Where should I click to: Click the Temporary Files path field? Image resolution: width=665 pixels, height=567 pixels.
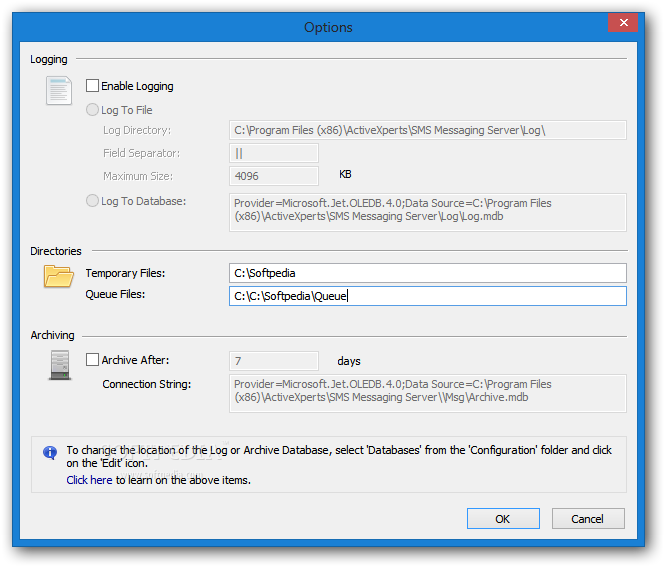click(x=428, y=273)
